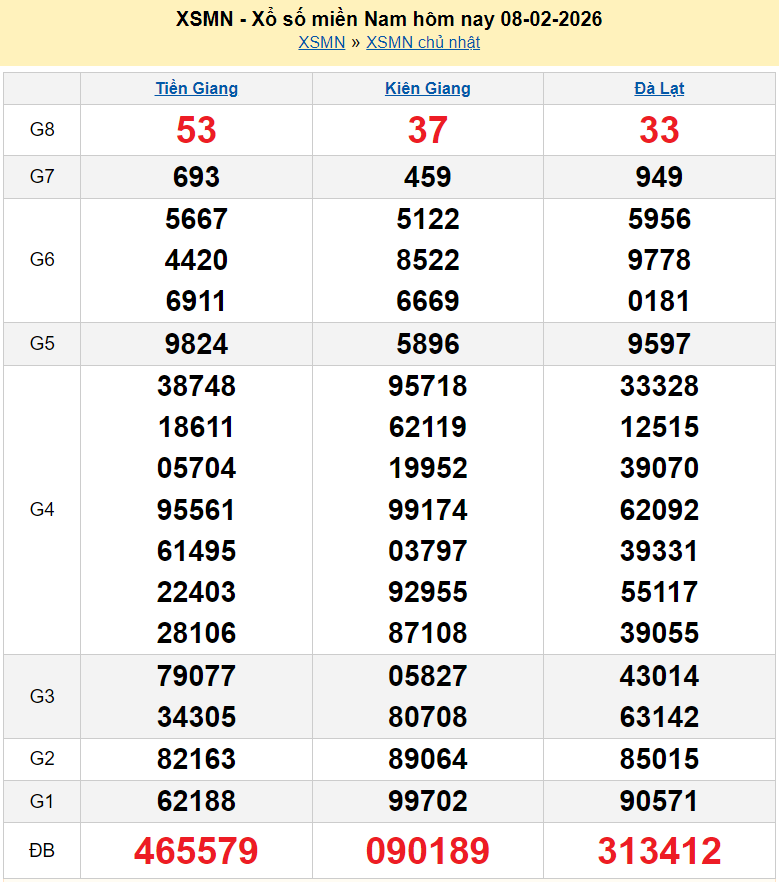Viewport: 779px width, 882px height.
Task: Click the Kiên Giang special prize 090189
Action: click(427, 851)
